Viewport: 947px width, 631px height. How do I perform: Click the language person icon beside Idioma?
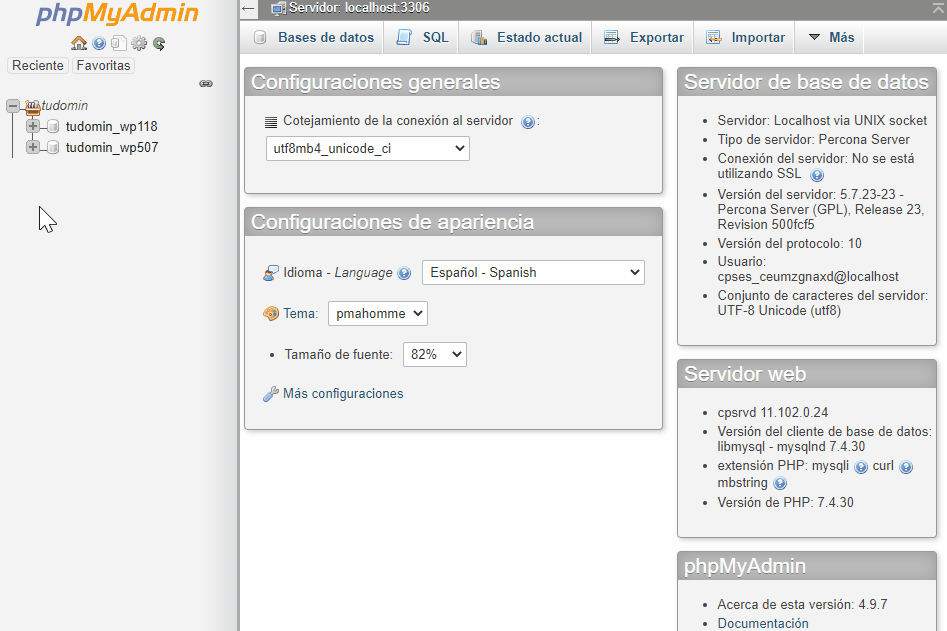[x=271, y=274]
